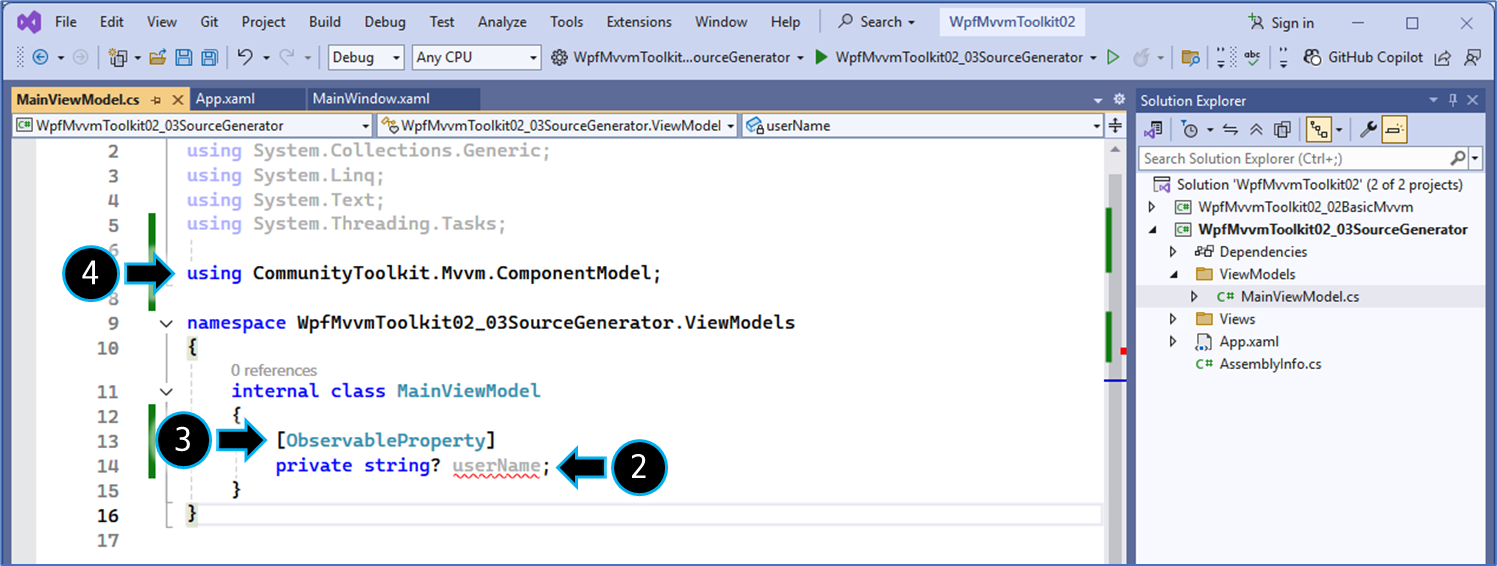
Task: Click the spell checker abc icon
Action: pos(1251,58)
